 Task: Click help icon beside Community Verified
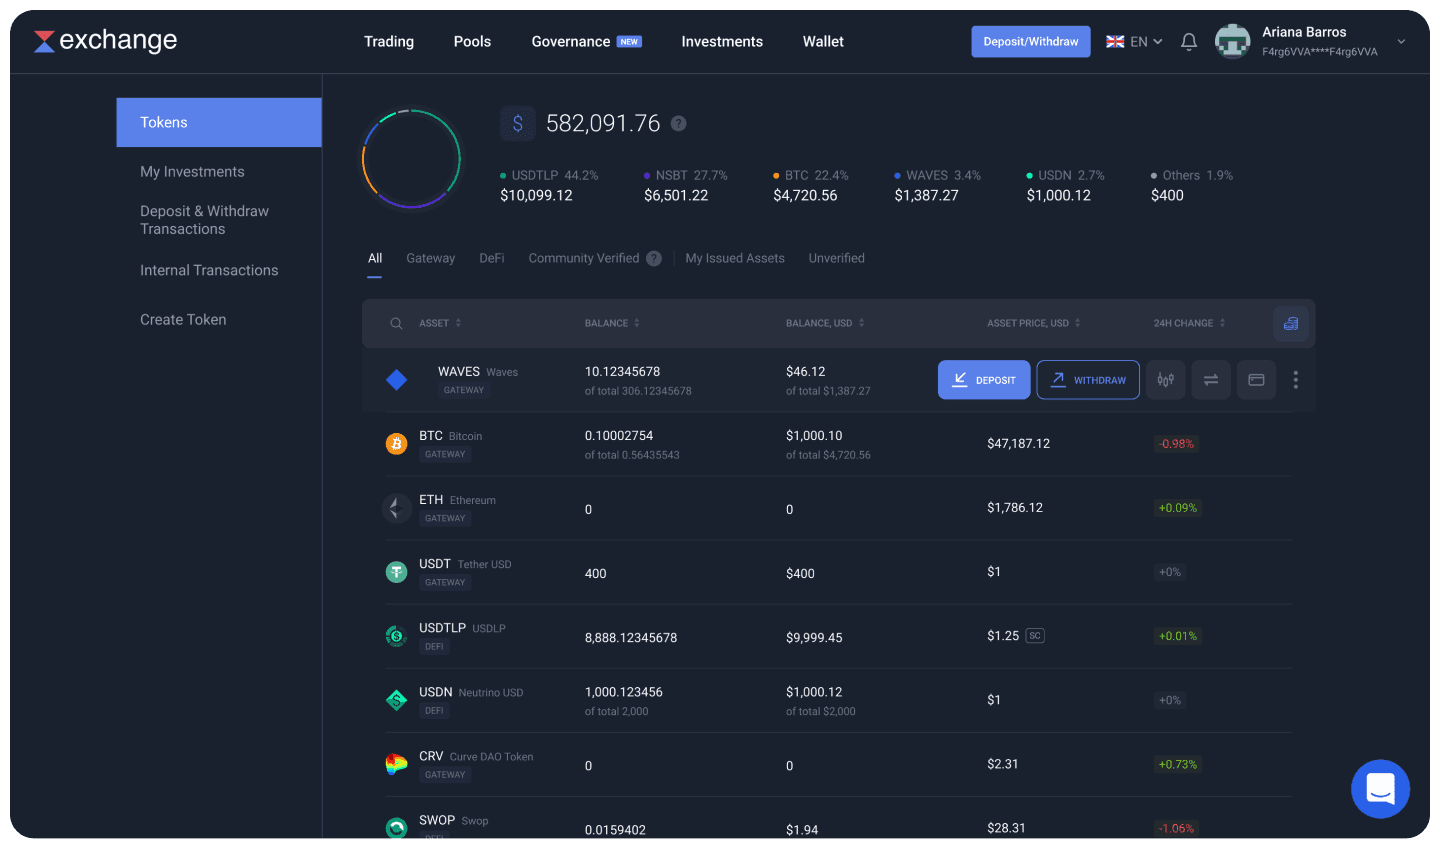pyautogui.click(x=654, y=258)
